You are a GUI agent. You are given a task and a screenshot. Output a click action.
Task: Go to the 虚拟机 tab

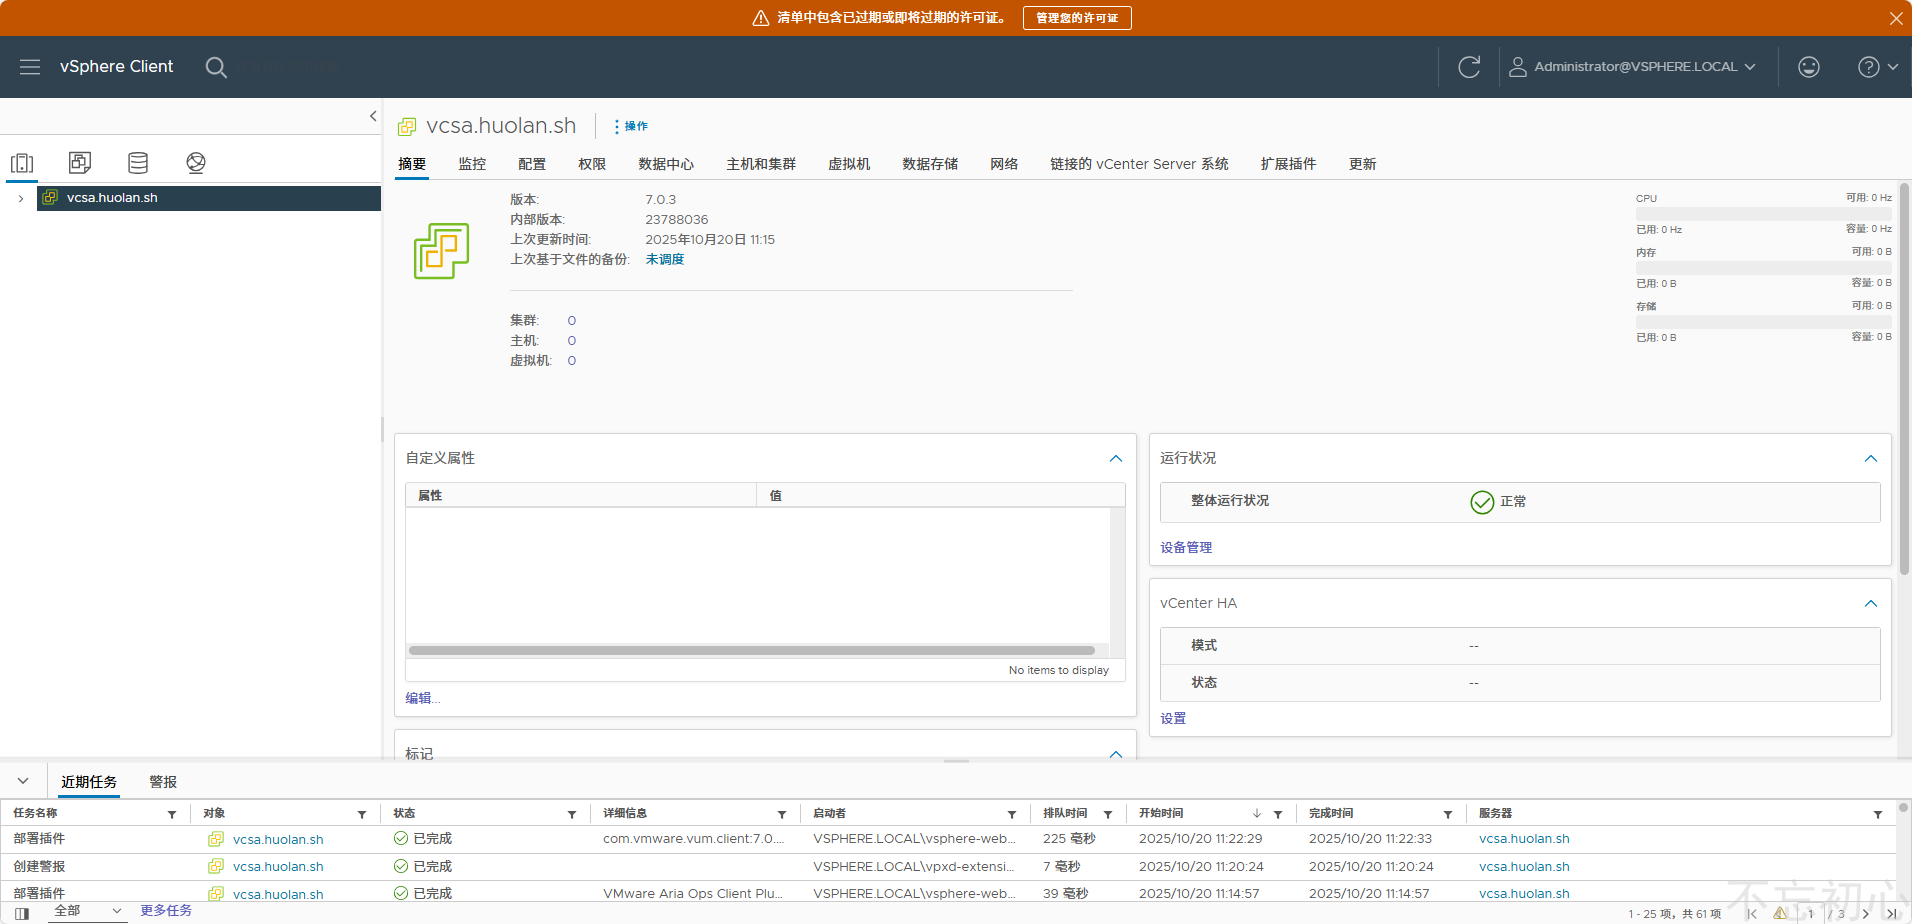(849, 164)
